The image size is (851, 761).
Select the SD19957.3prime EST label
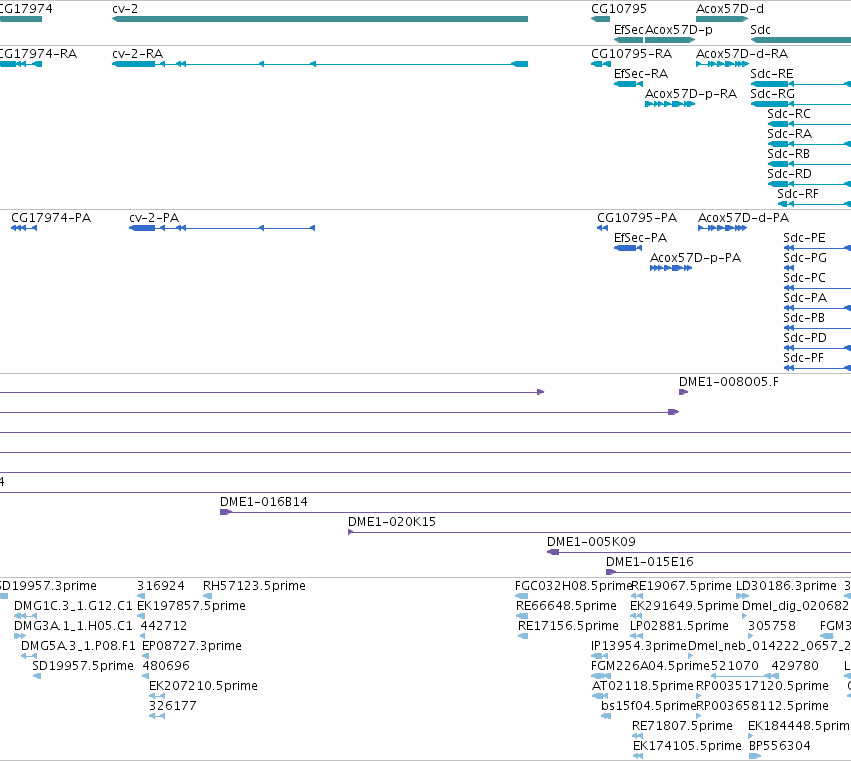48,586
